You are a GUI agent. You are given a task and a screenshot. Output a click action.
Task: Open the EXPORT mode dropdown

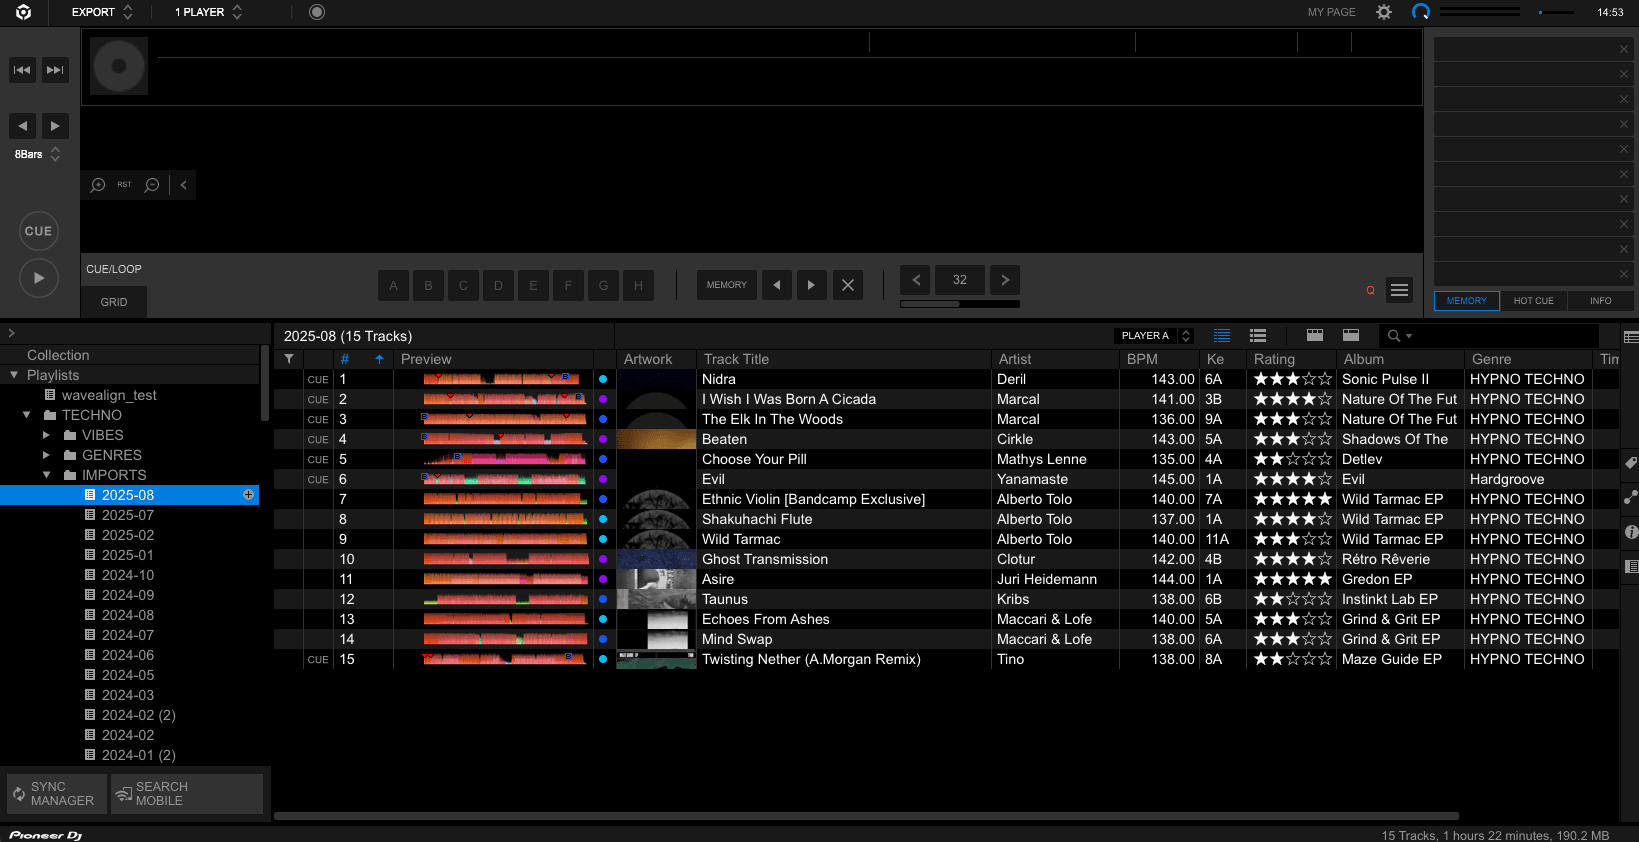[x=101, y=12]
